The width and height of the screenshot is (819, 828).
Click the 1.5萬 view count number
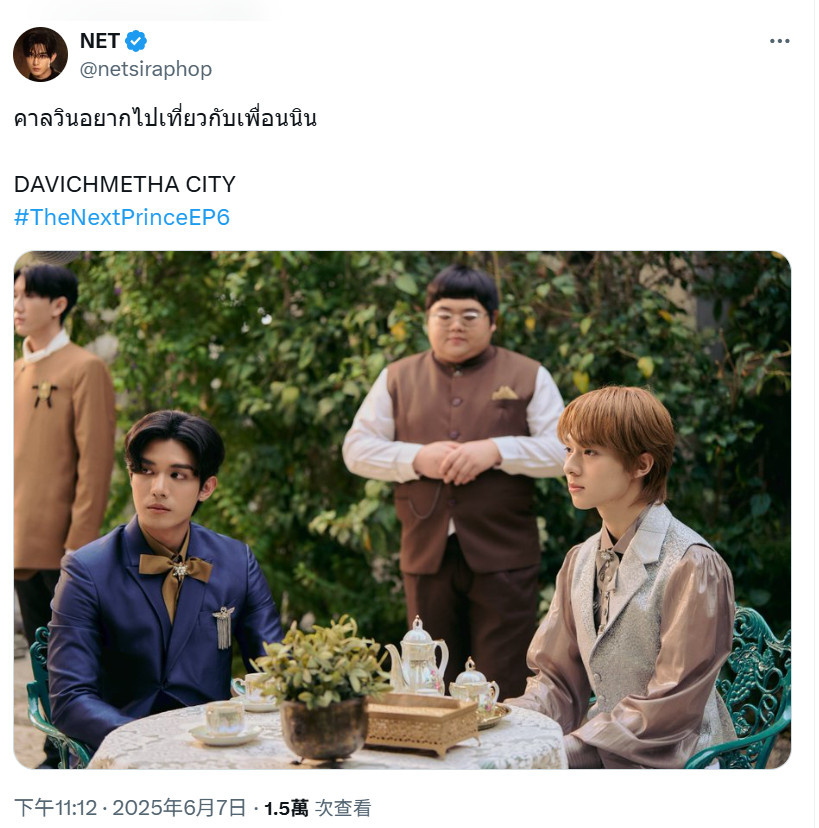point(286,808)
